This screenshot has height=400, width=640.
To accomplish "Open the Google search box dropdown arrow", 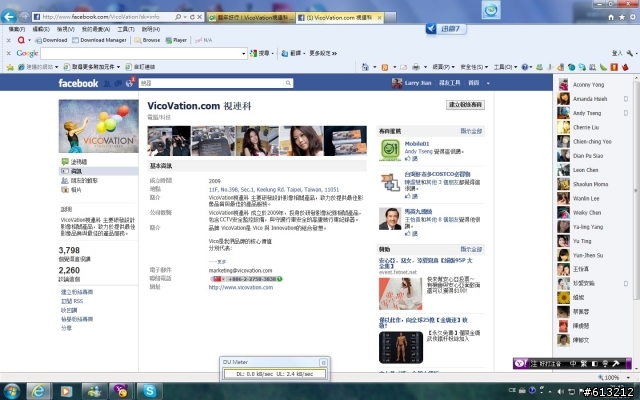I will [x=244, y=53].
